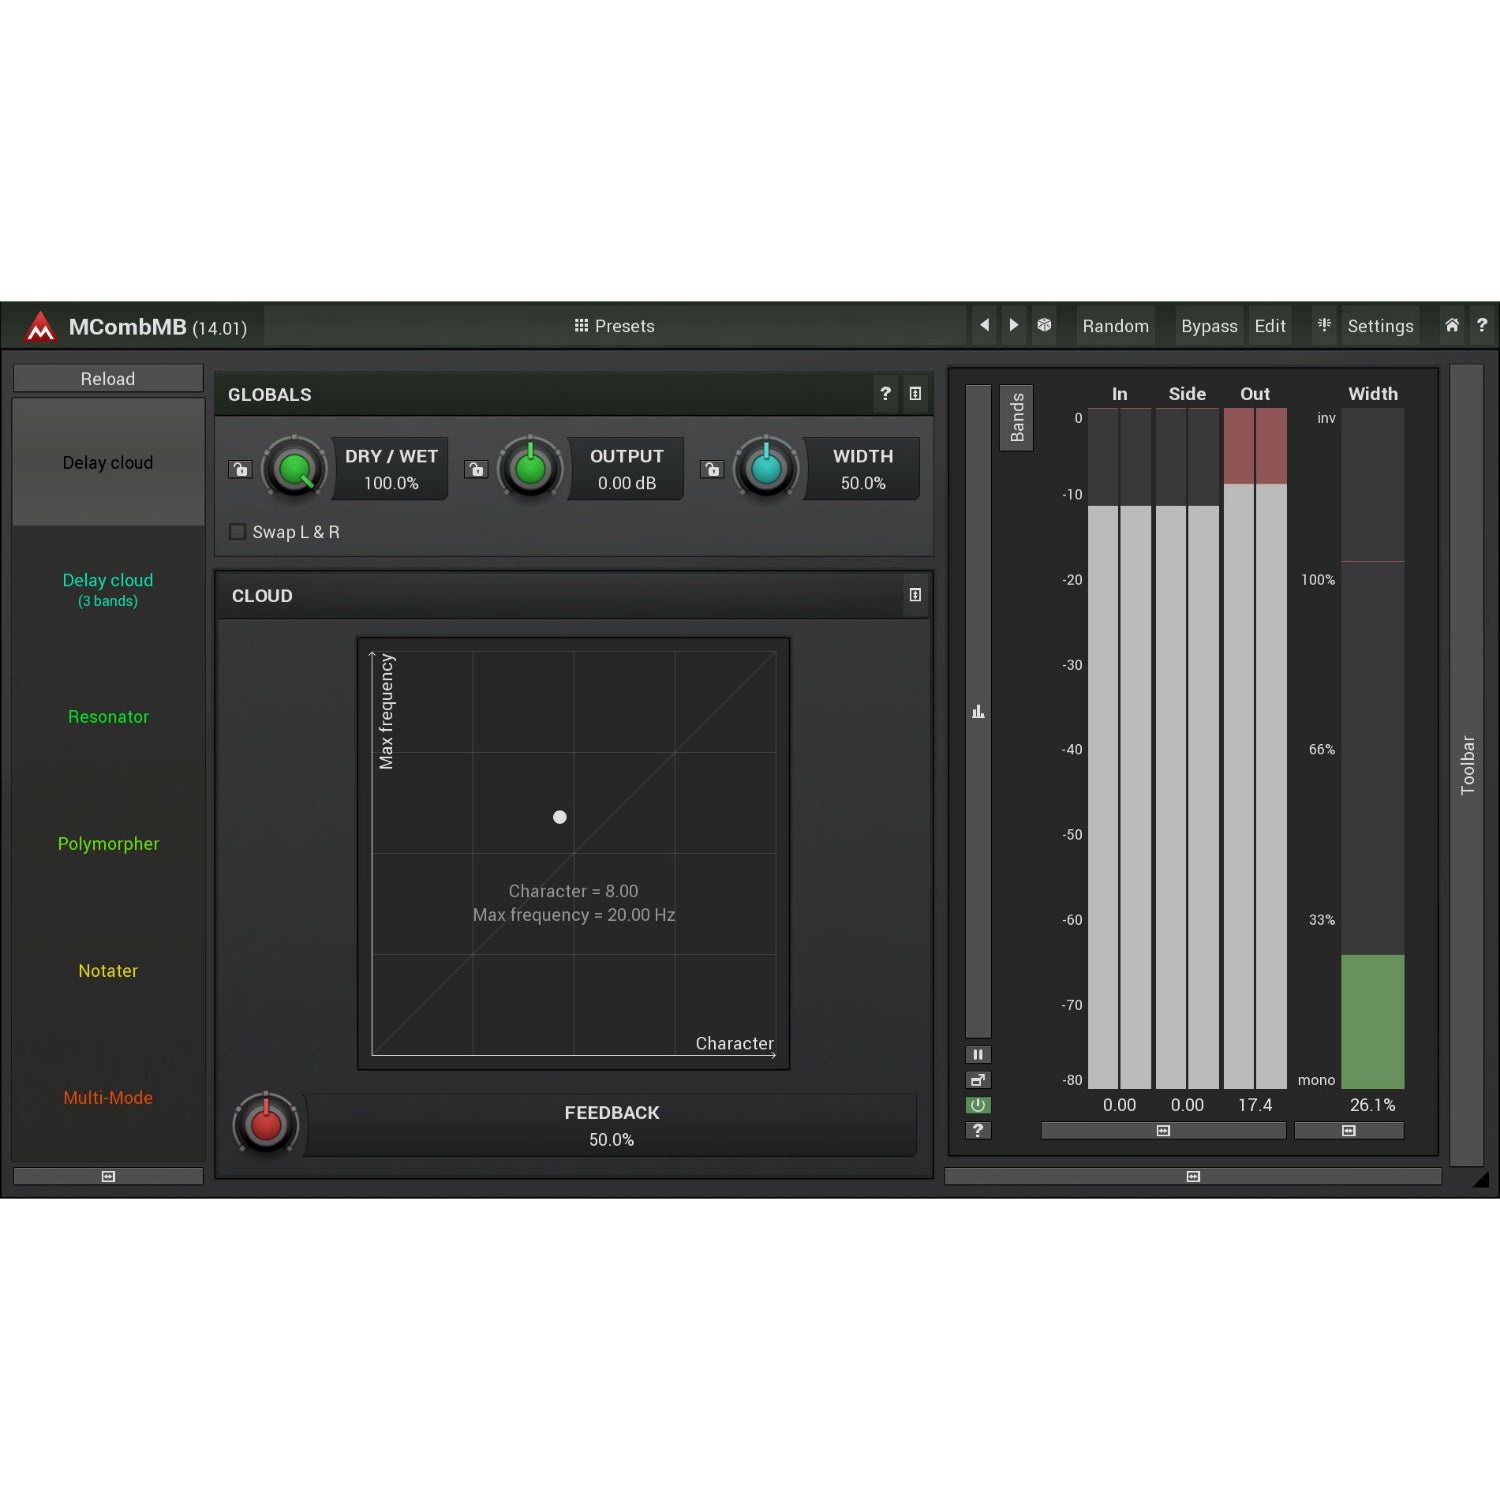This screenshot has width=1500, height=1500.
Task: Click the red Feedback knob
Action: [x=266, y=1125]
